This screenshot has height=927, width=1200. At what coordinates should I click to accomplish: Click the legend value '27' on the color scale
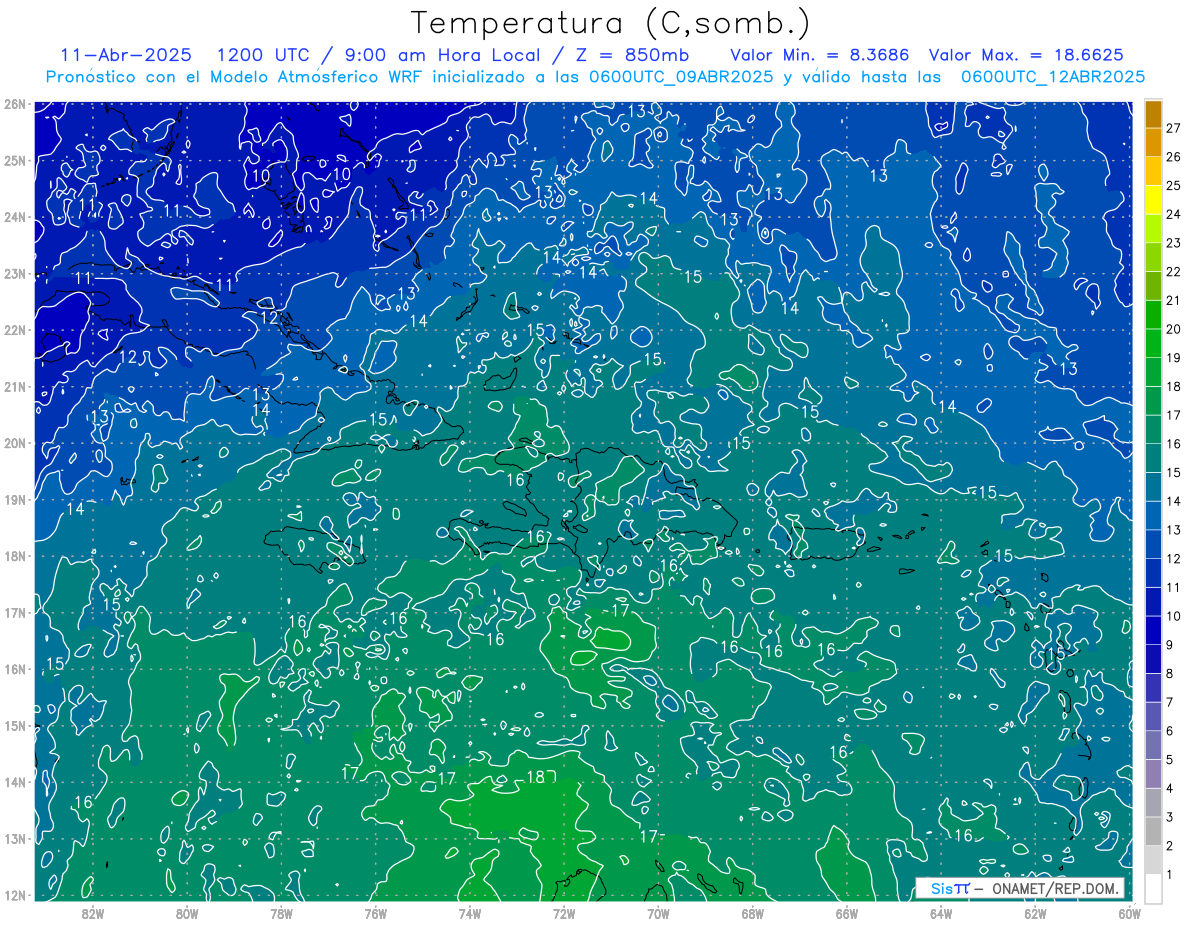1174,128
